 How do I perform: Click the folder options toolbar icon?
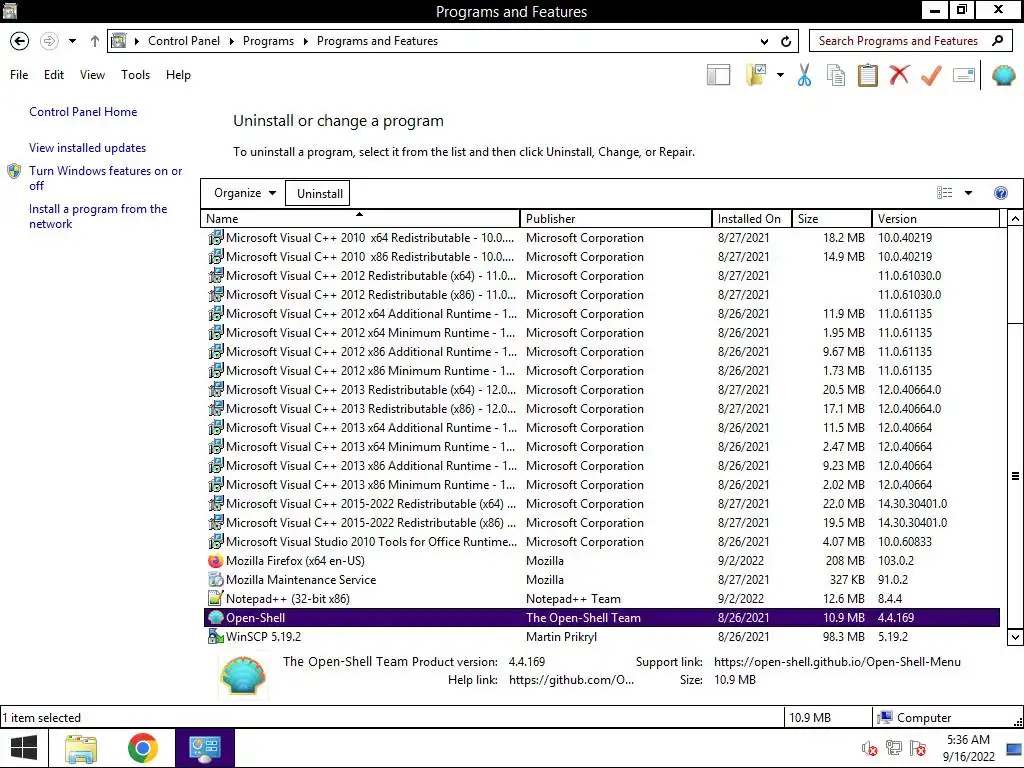tap(756, 75)
